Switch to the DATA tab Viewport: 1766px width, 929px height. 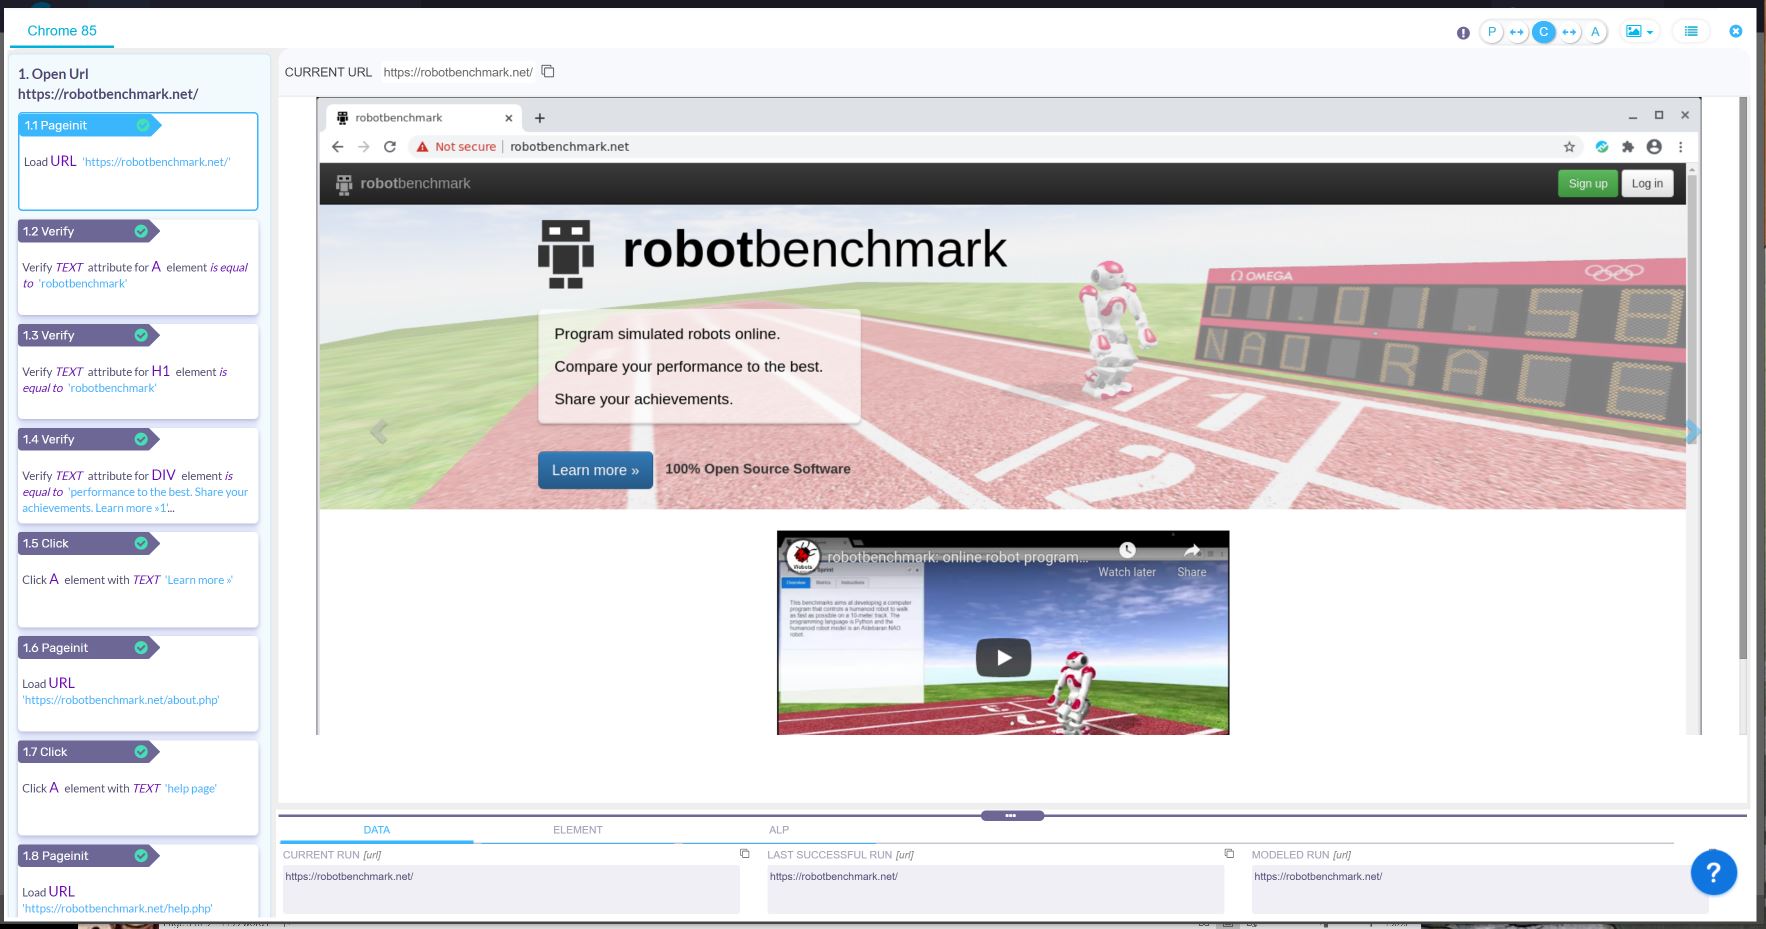(376, 830)
